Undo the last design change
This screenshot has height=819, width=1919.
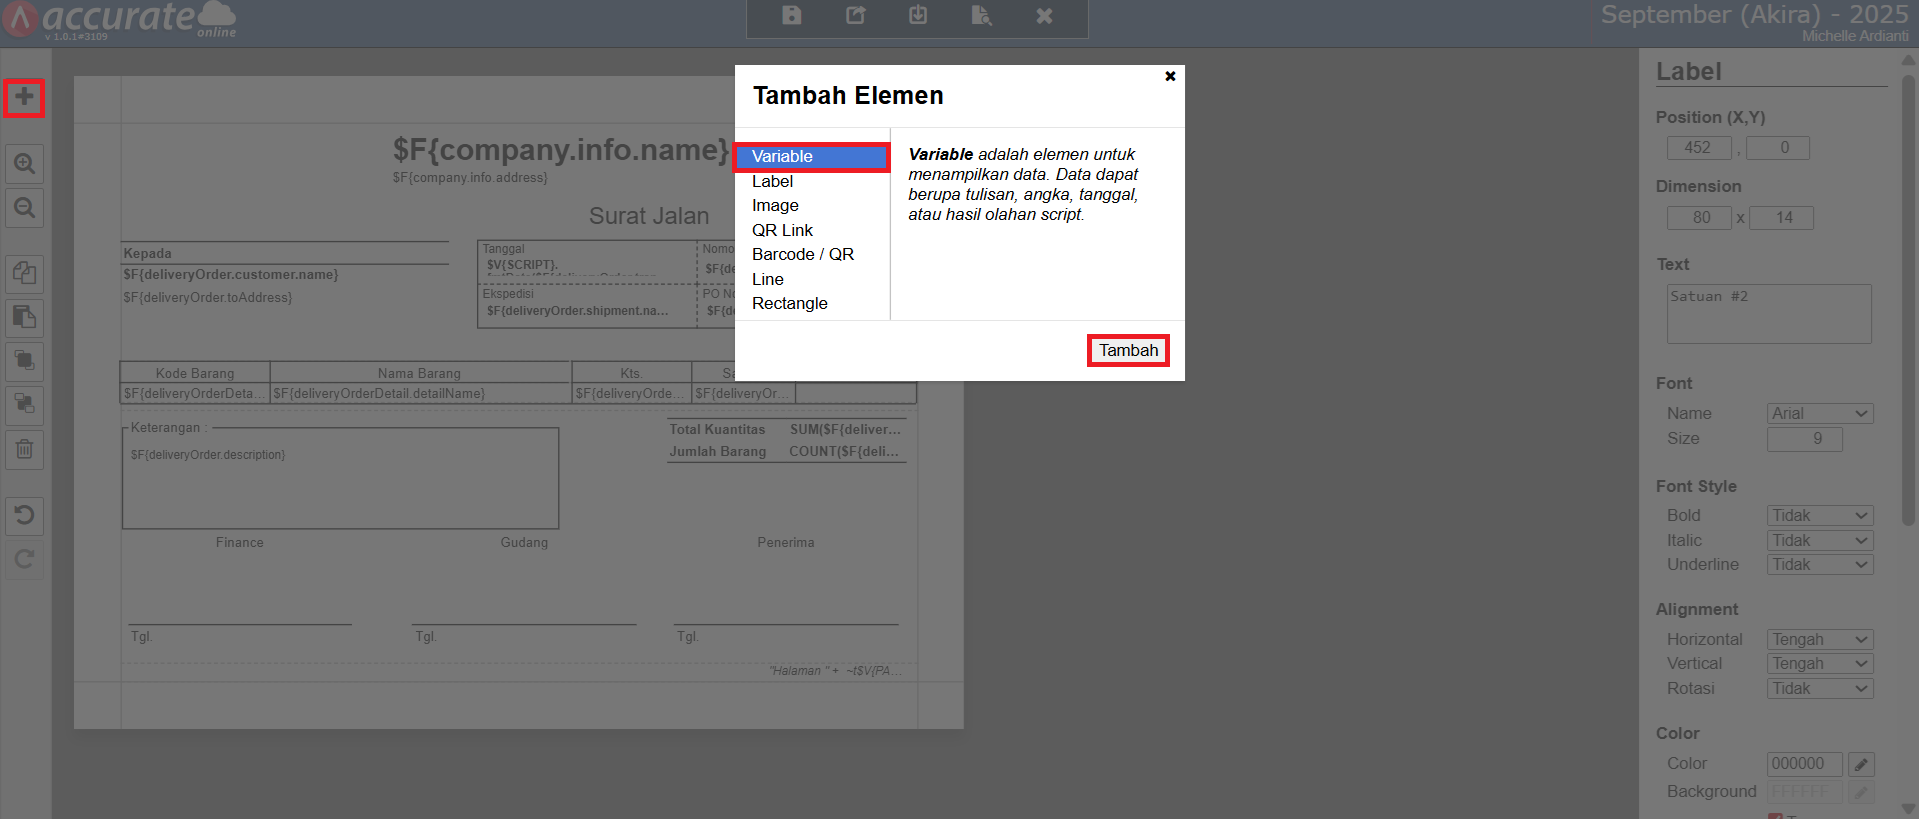[24, 515]
